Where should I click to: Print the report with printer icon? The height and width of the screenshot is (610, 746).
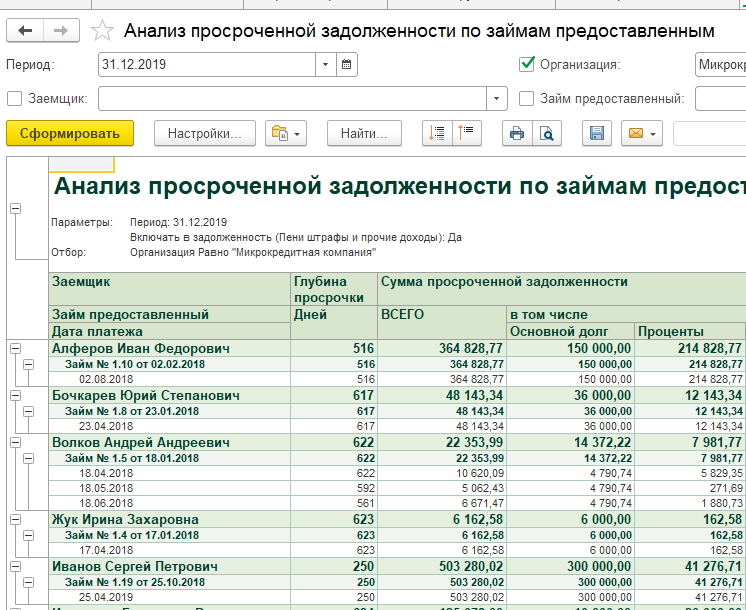tap(517, 133)
